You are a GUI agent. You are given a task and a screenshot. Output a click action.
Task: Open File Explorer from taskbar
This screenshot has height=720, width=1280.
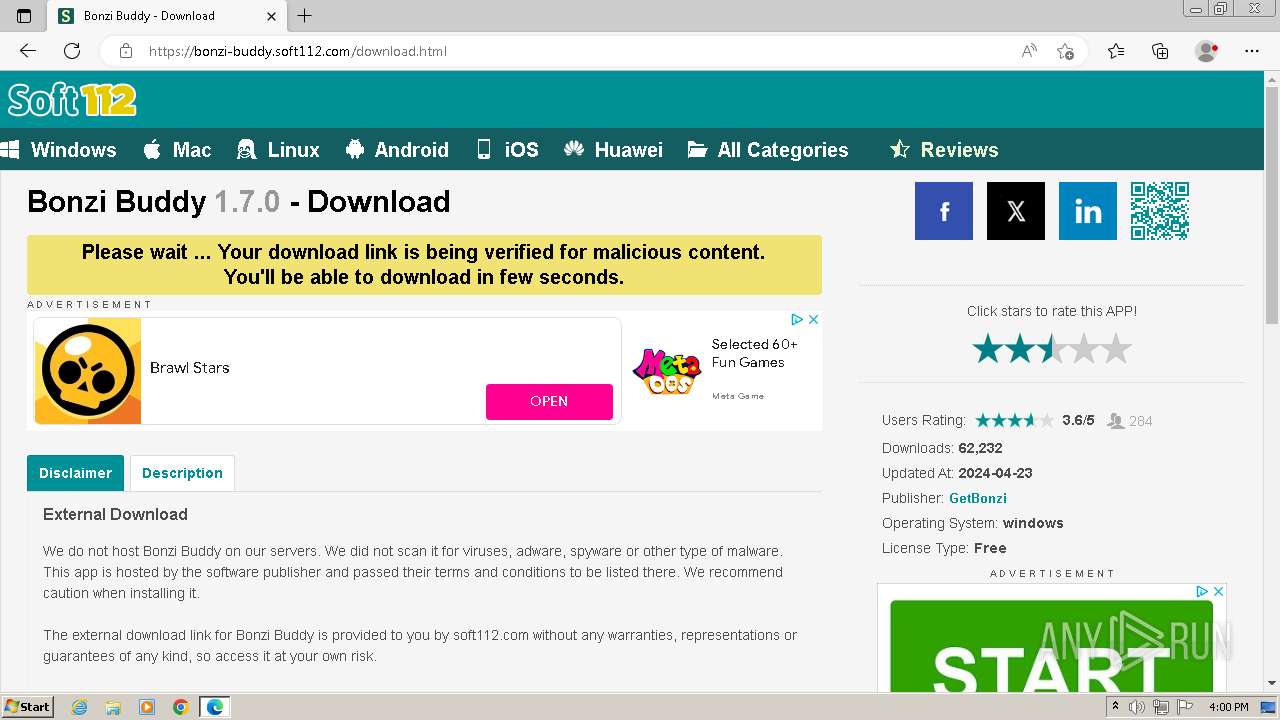113,707
